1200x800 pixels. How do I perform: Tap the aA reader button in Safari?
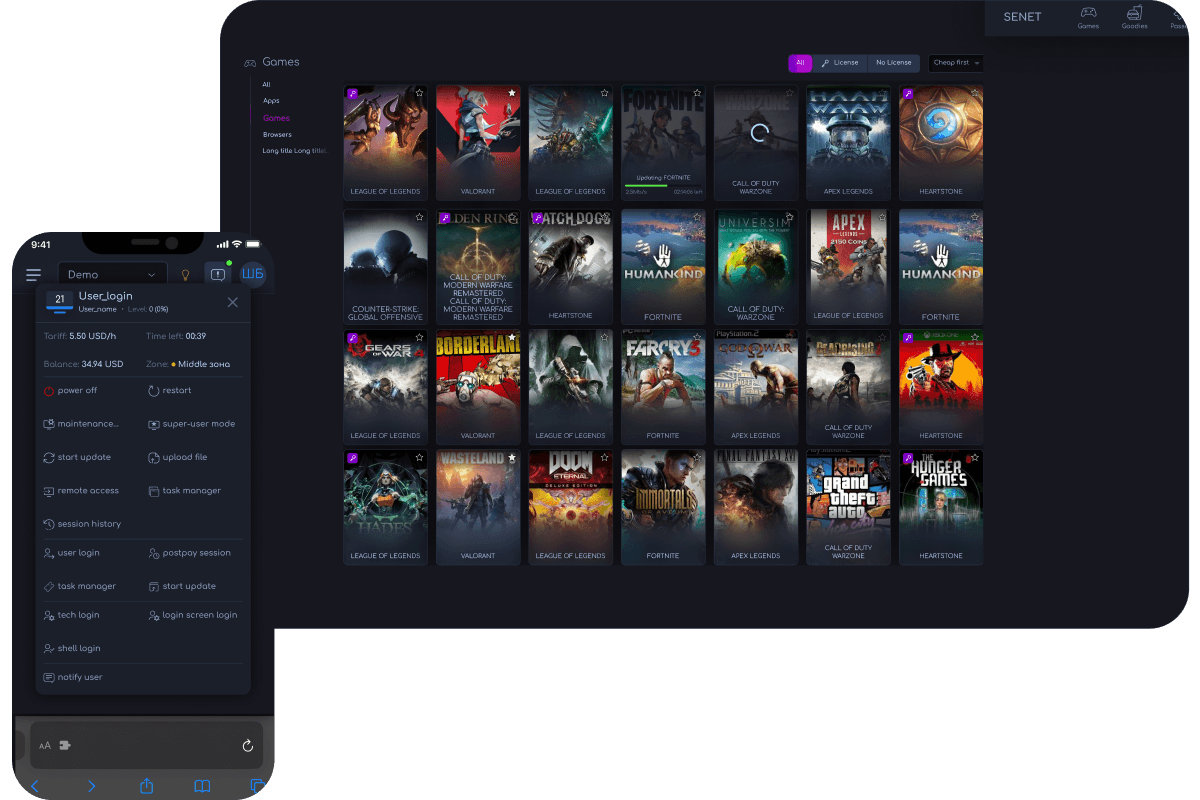(x=45, y=746)
